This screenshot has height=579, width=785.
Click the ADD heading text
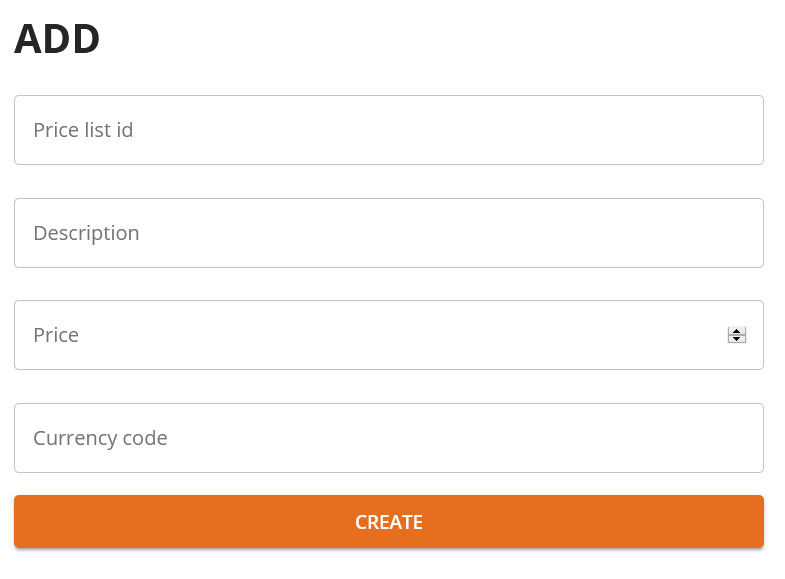(57, 39)
